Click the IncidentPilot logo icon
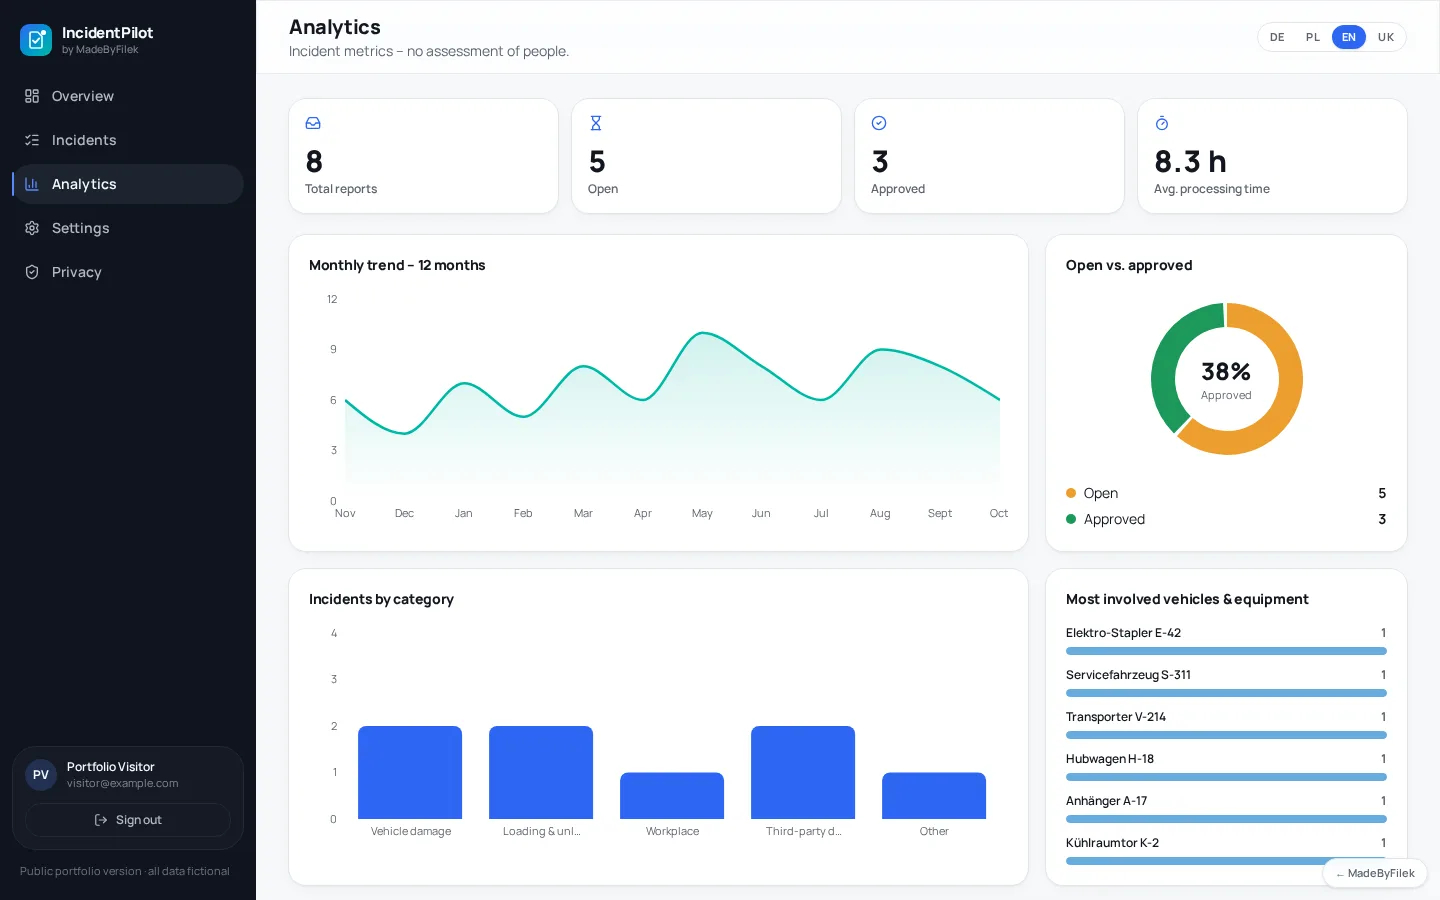This screenshot has height=900, width=1440. (x=36, y=40)
